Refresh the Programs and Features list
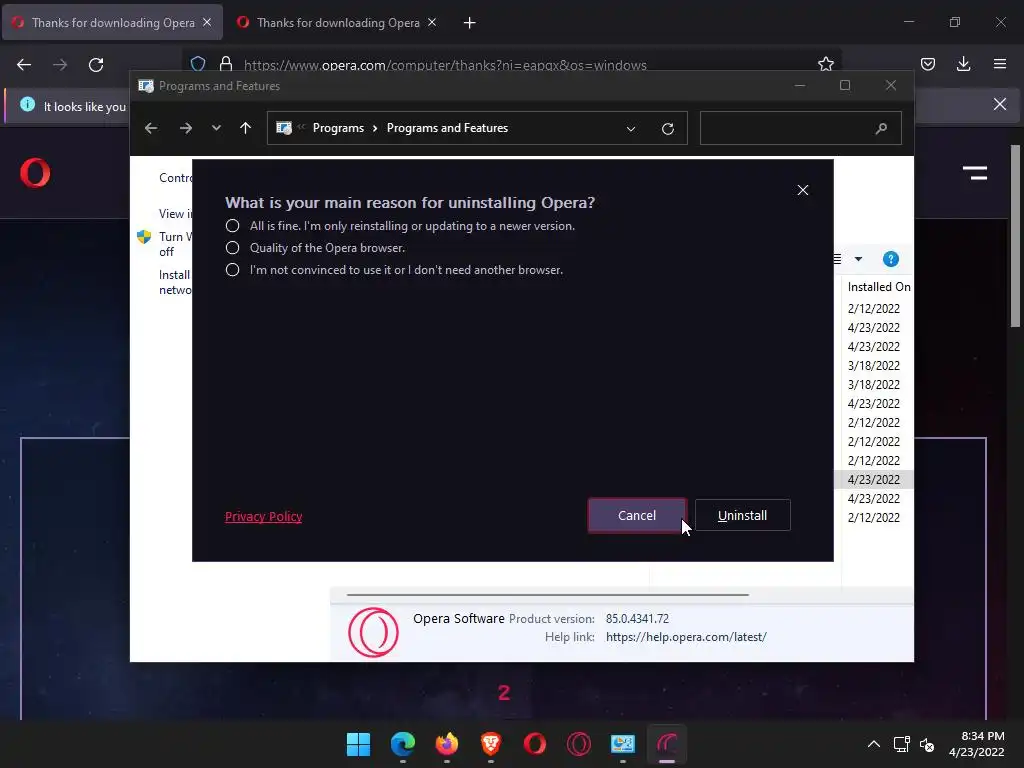1024x768 pixels. pyautogui.click(x=667, y=129)
